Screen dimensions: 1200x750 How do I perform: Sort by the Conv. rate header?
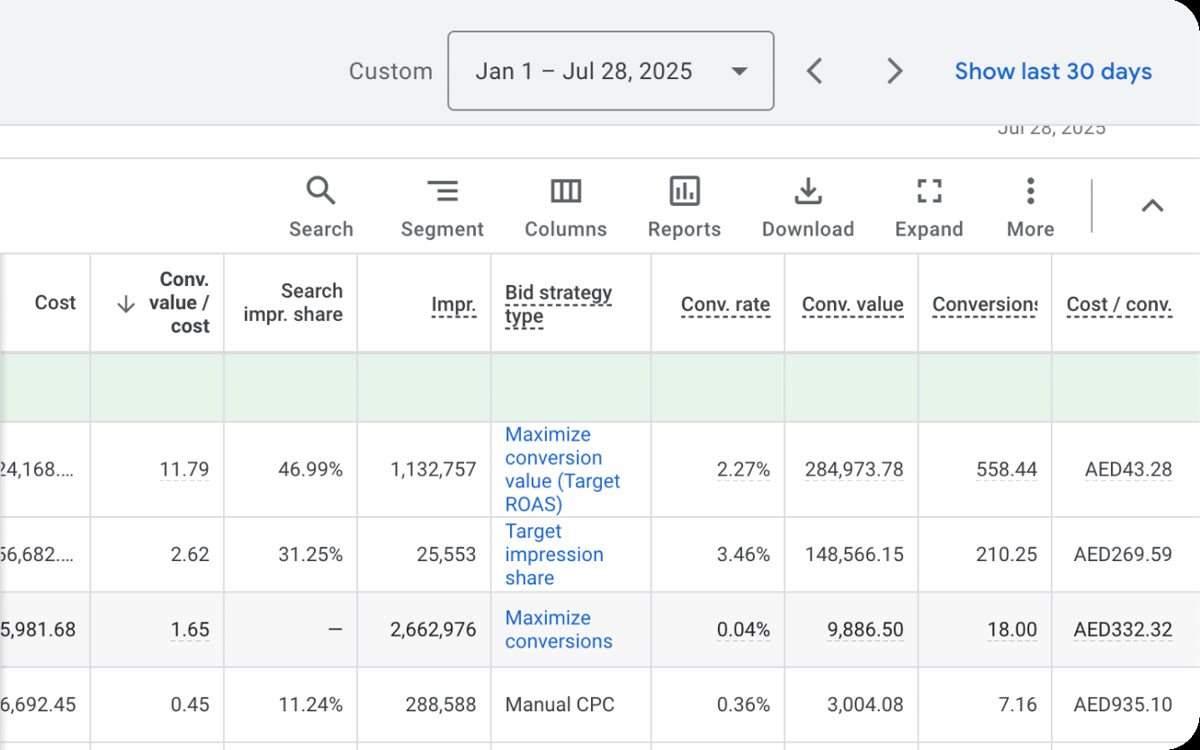(x=726, y=305)
